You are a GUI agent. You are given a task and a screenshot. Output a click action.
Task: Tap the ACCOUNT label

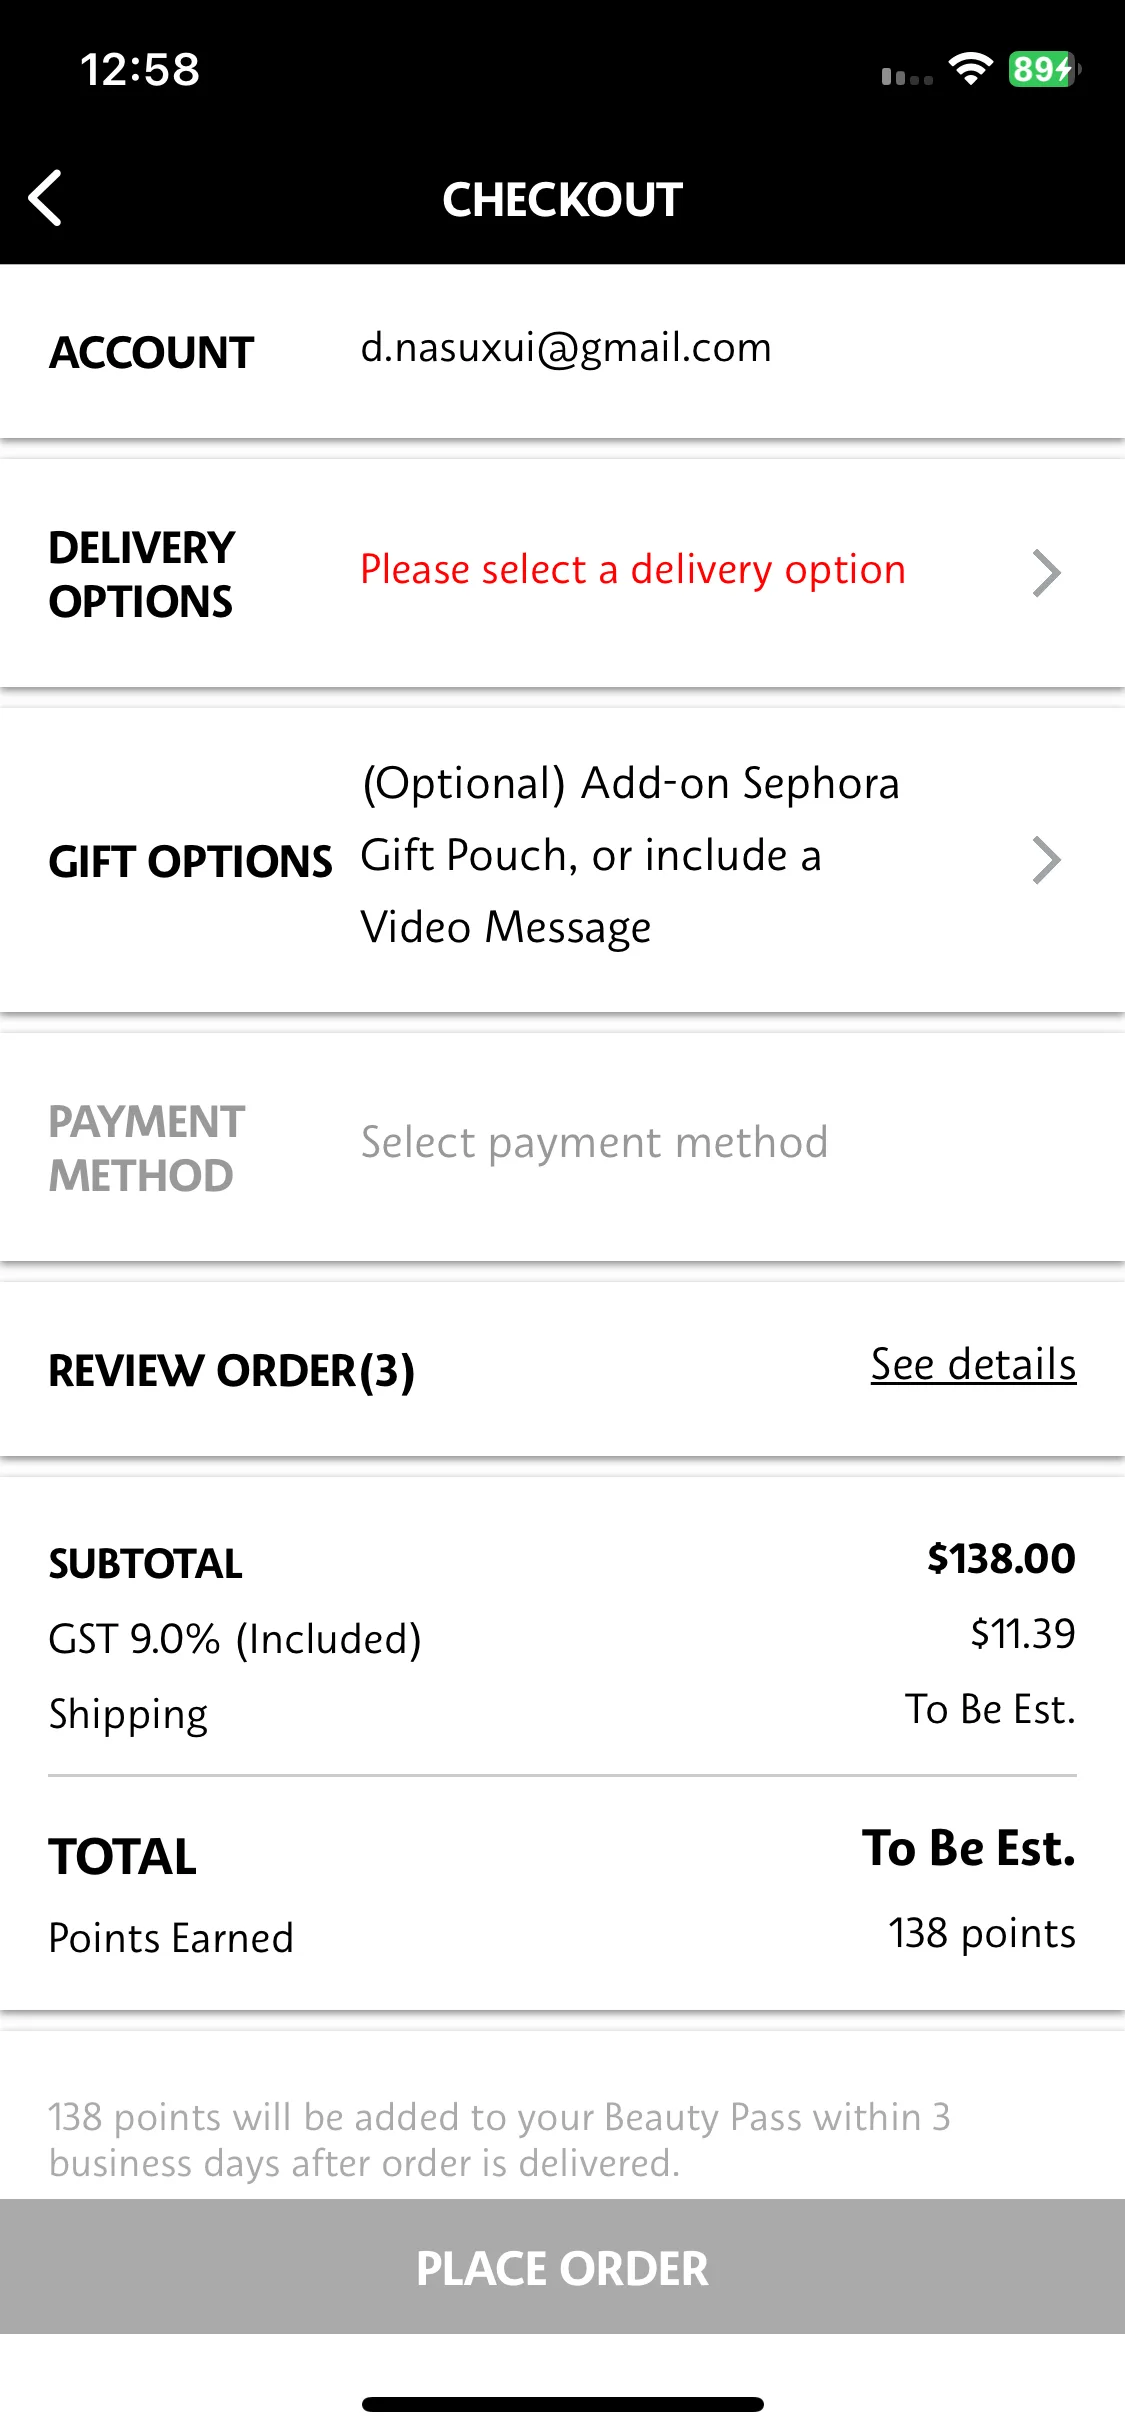click(x=151, y=352)
